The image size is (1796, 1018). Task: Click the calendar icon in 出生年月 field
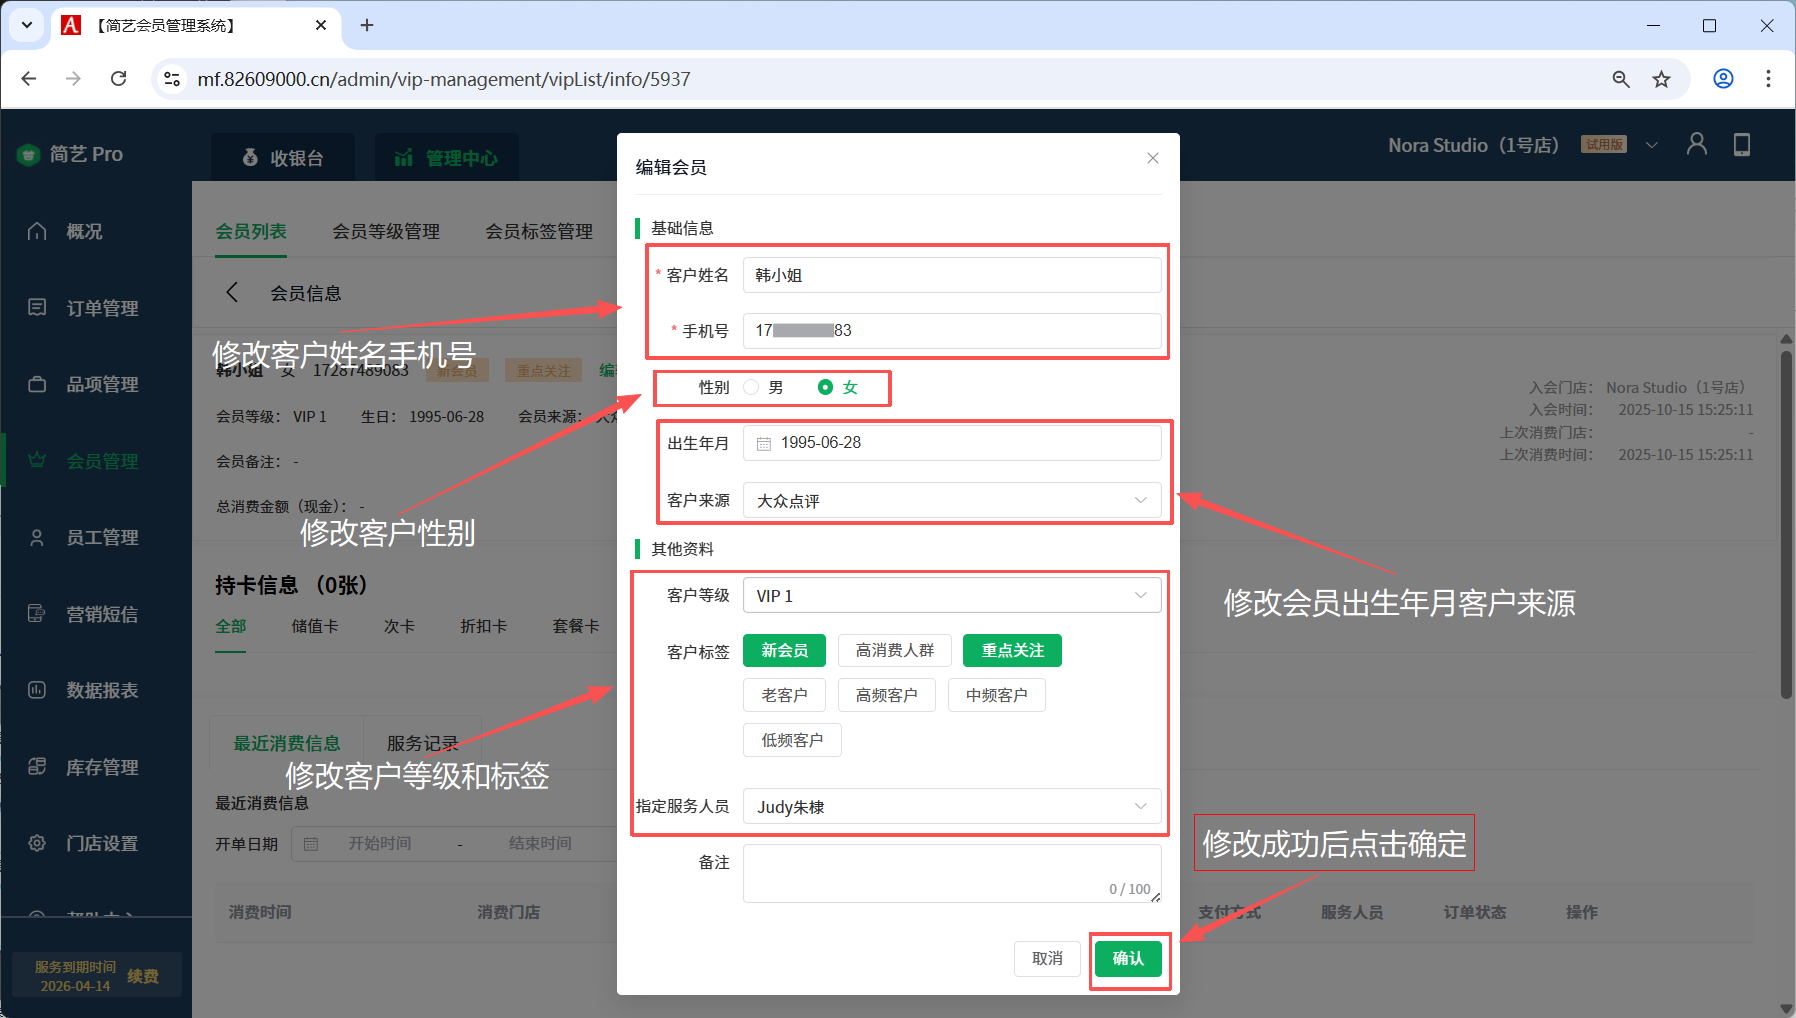point(764,443)
